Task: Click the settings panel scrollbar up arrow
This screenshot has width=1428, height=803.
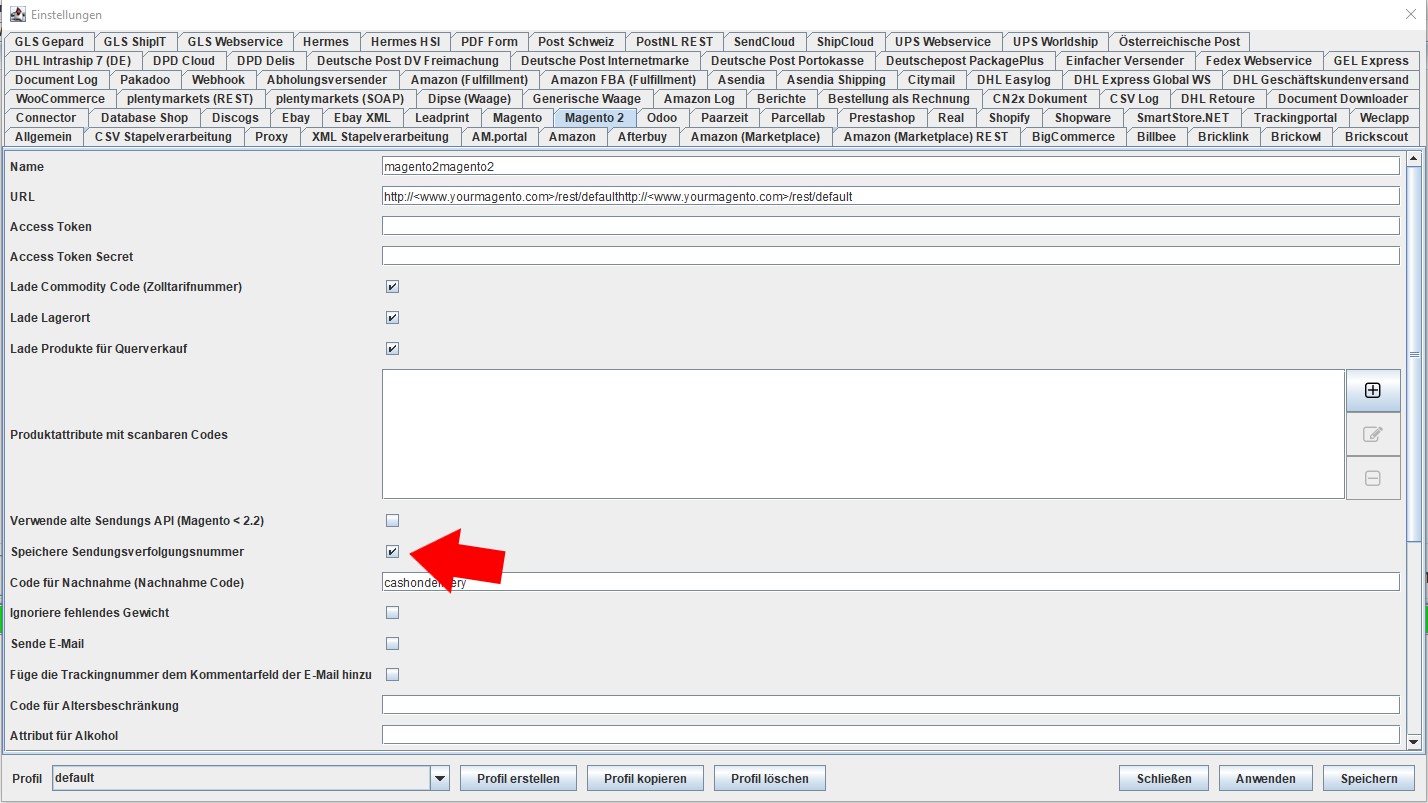Action: tap(1414, 158)
